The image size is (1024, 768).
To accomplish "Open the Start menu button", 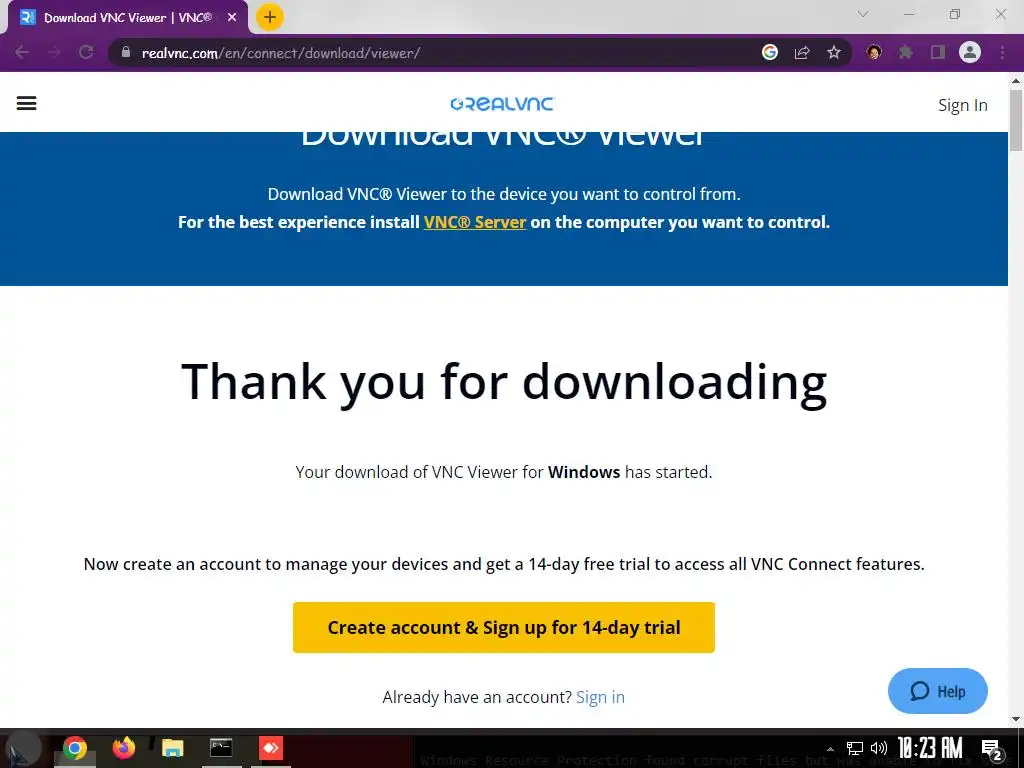I will pos(23,748).
